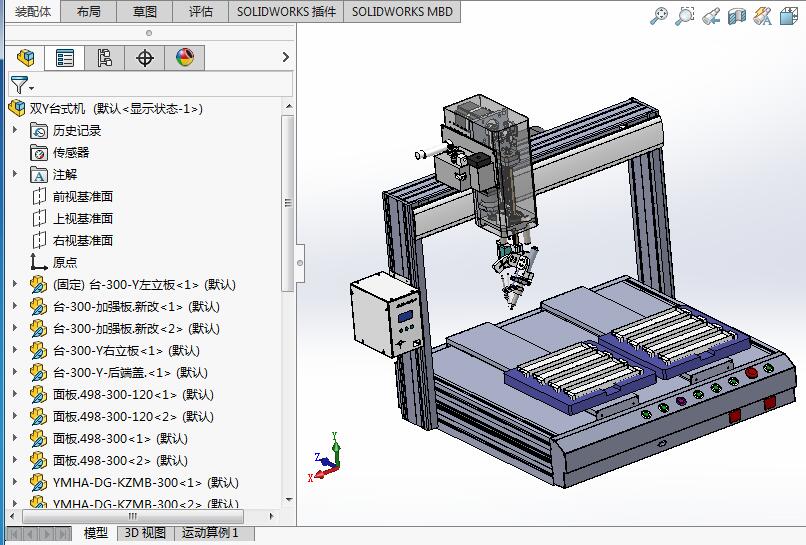Select 台-300-Y-后端盖.<1> (默认) item
Screen dimensions: 806x545
point(131,373)
